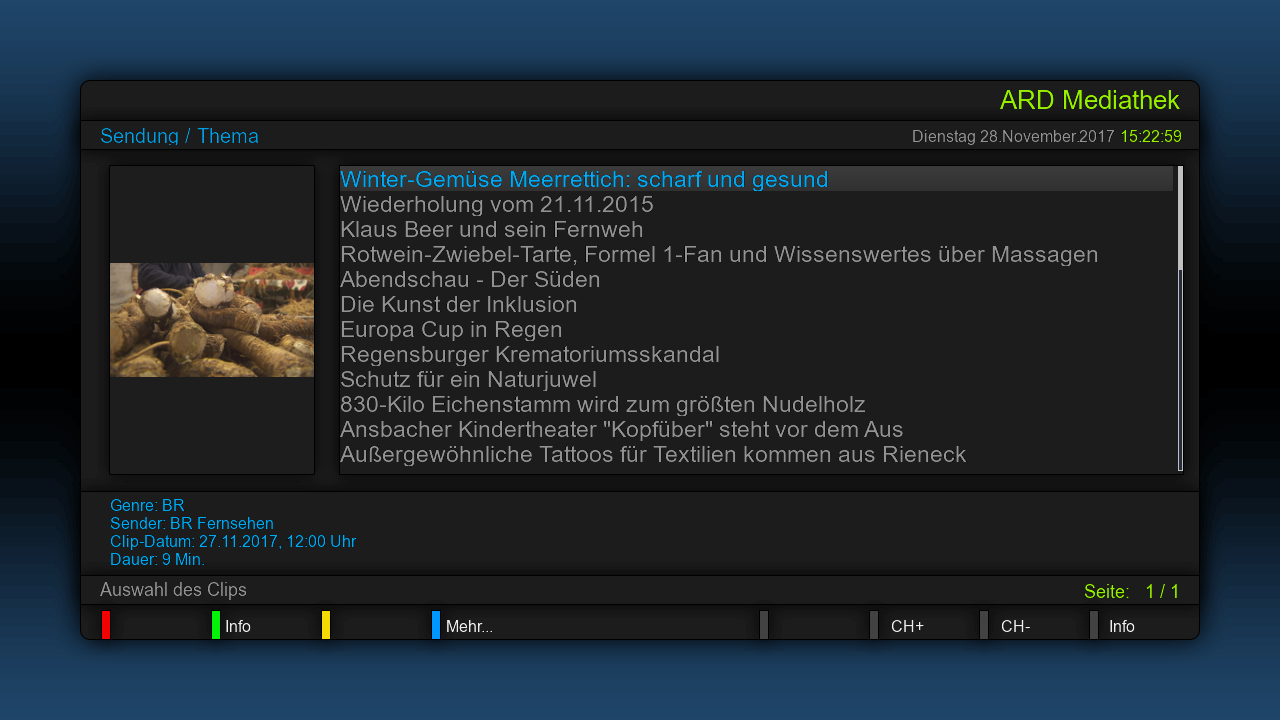Choose Schutz für ein Naturjuwel
This screenshot has height=720, width=1280.
point(468,380)
